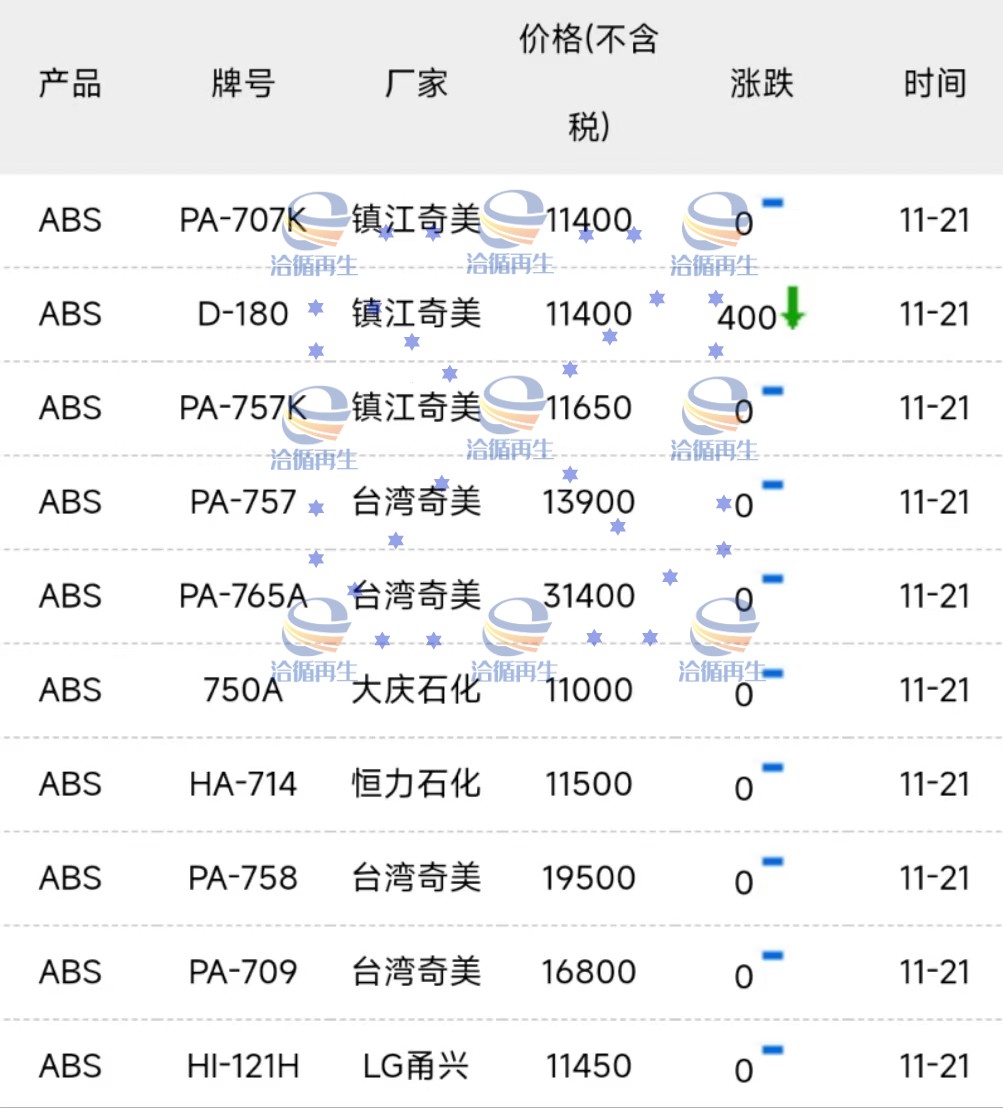Click the blue dash indicator for HA-714
This screenshot has width=1003, height=1108.
773,767
